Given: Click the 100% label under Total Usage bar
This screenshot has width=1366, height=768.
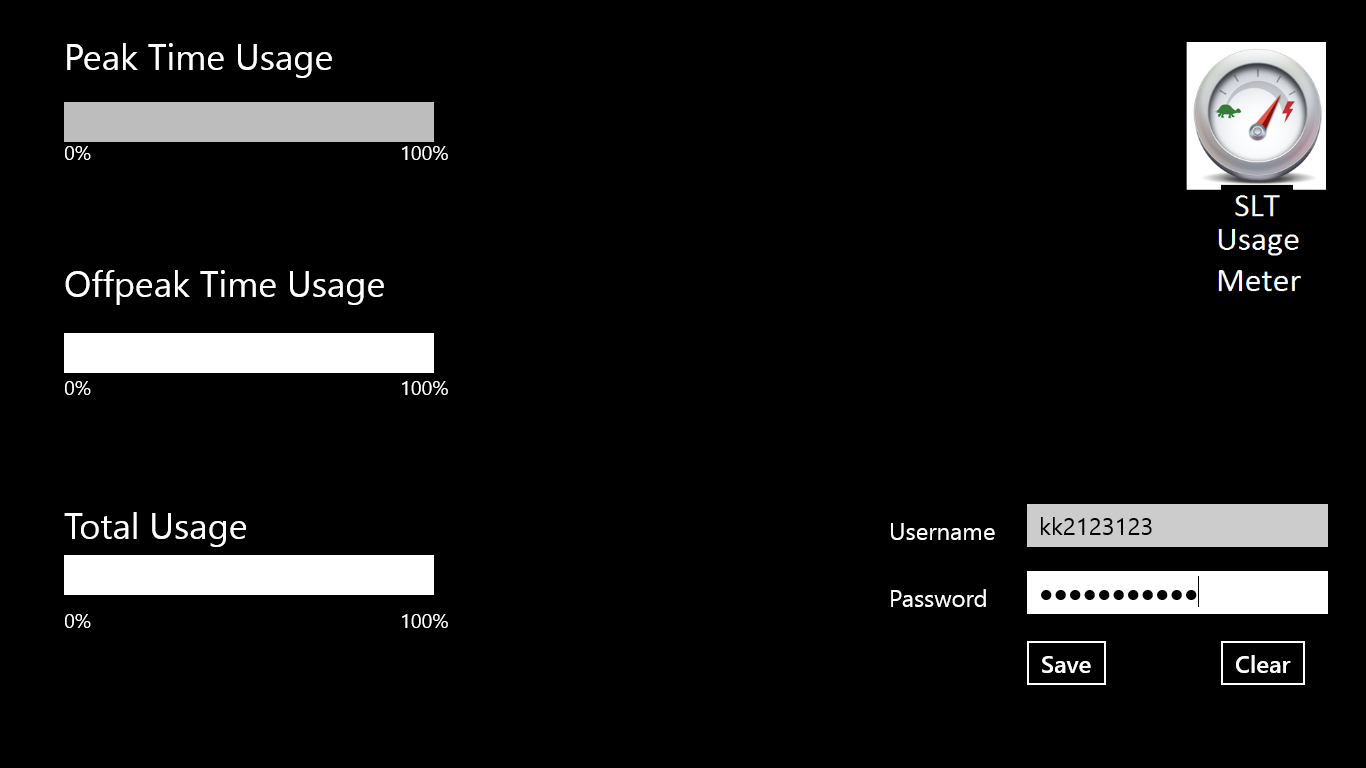Looking at the screenshot, I should point(424,622).
